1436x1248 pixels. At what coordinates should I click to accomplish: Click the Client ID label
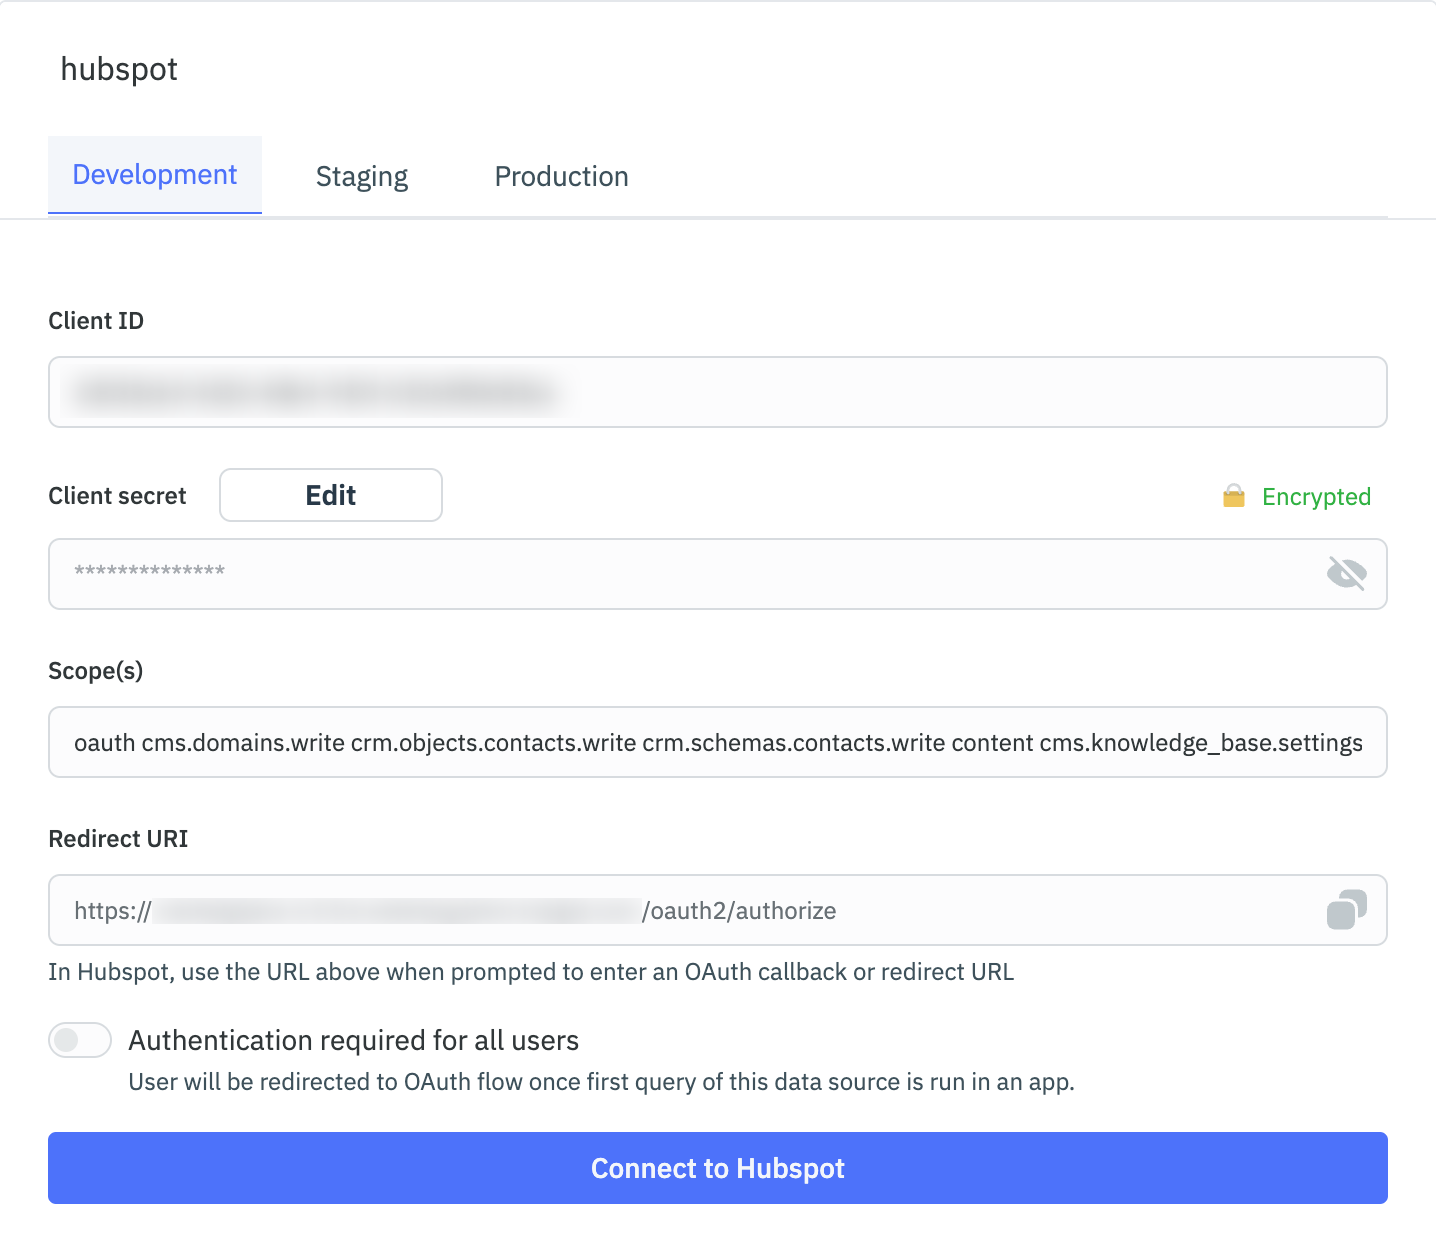(x=96, y=321)
